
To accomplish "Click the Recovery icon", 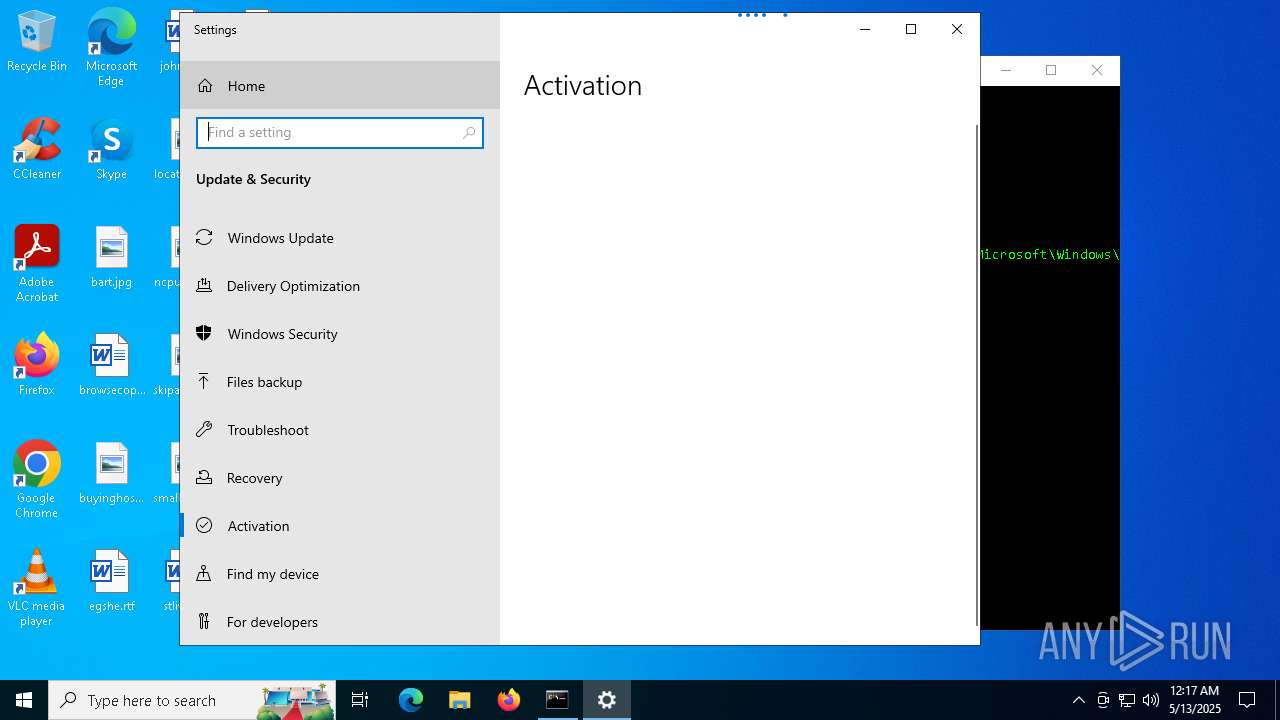I will point(204,477).
